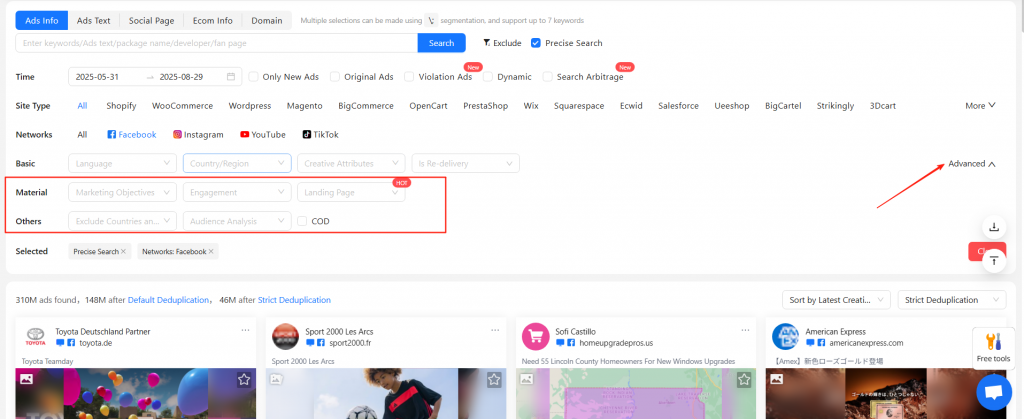The height and width of the screenshot is (419, 1024).
Task: Open Creative Attributes dropdown
Action: [351, 163]
